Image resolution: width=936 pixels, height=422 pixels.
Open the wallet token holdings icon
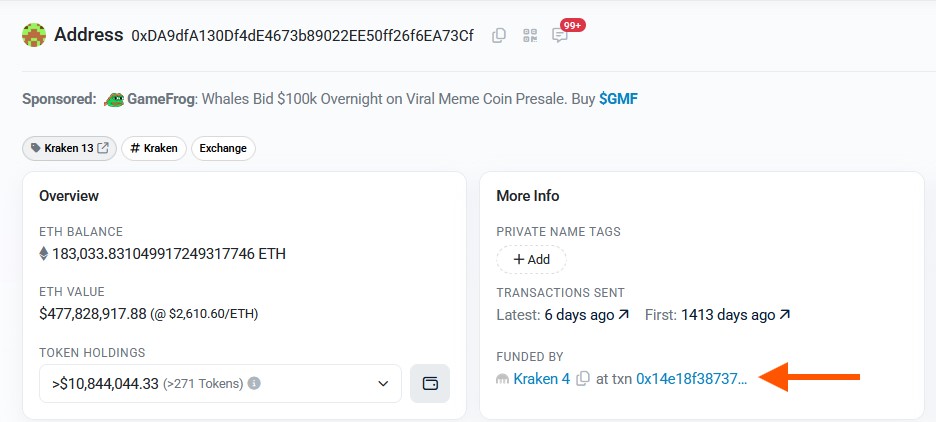[430, 383]
